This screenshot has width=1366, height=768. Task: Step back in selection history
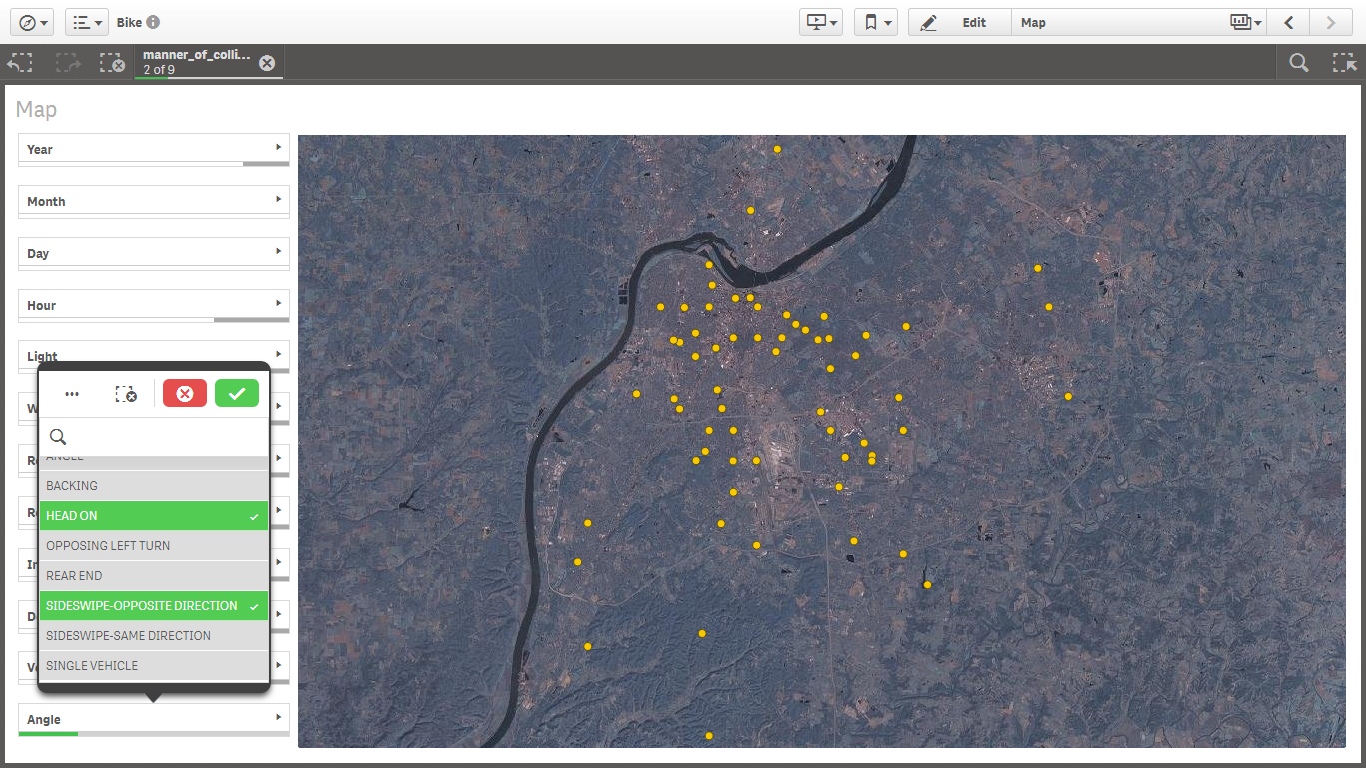(x=20, y=62)
